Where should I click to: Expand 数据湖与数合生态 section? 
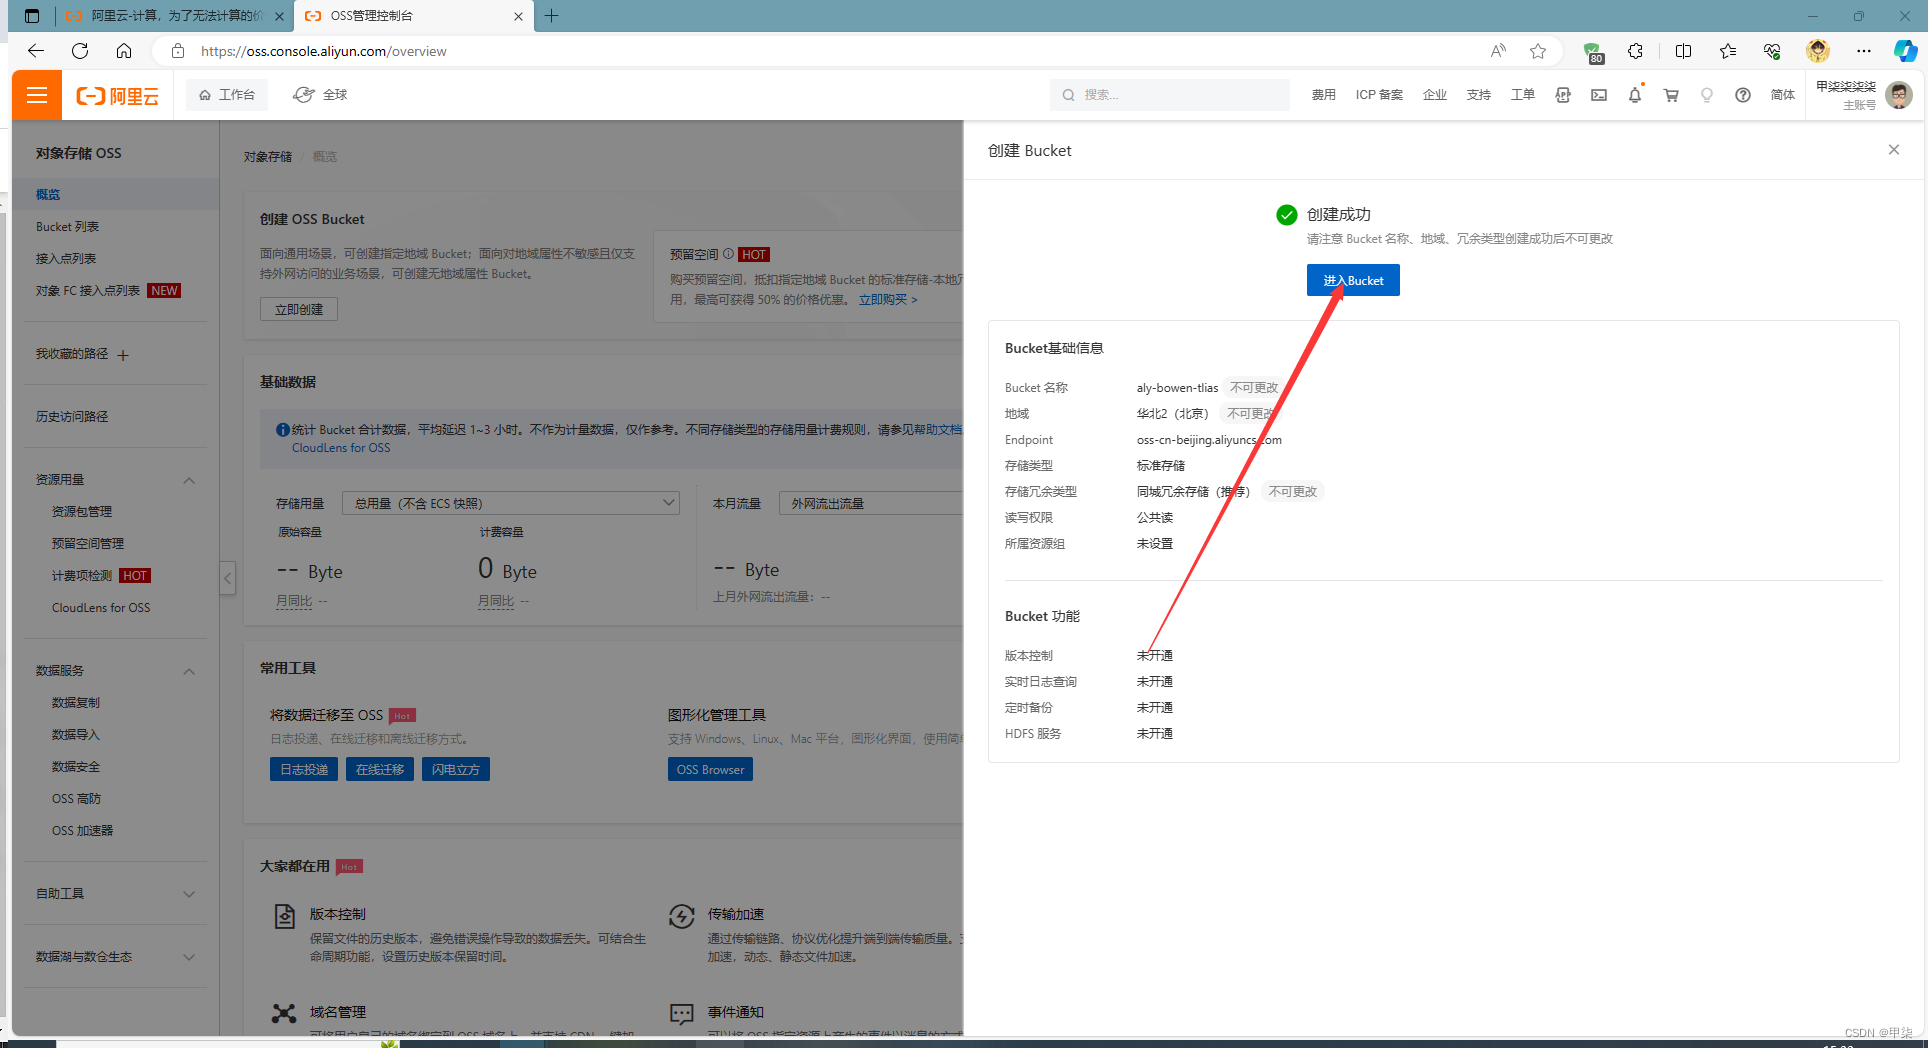point(189,957)
